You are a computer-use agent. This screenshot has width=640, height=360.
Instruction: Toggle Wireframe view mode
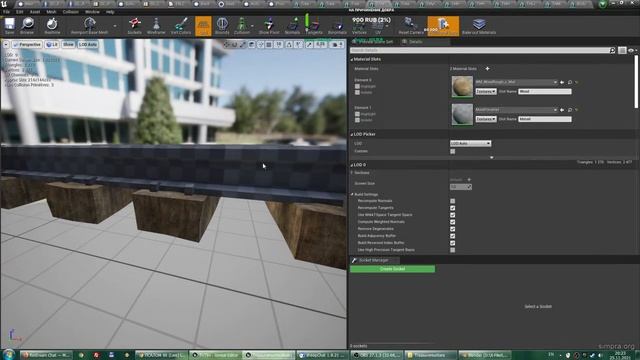tap(156, 25)
